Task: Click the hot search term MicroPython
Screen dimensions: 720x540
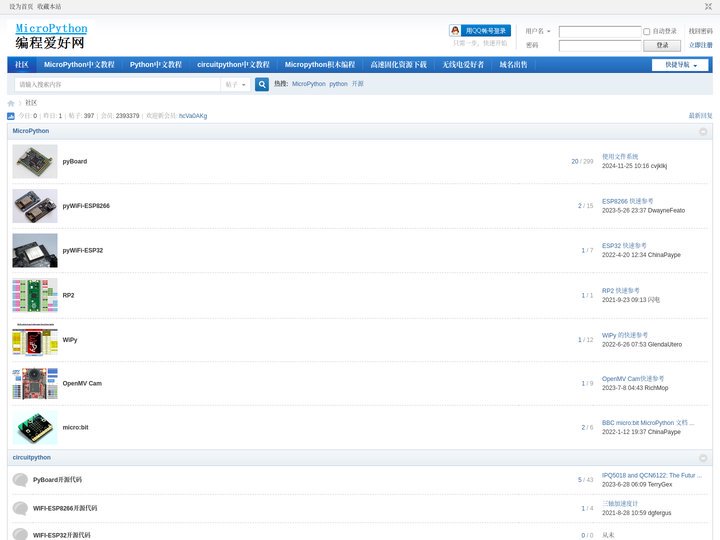Action: click(309, 84)
